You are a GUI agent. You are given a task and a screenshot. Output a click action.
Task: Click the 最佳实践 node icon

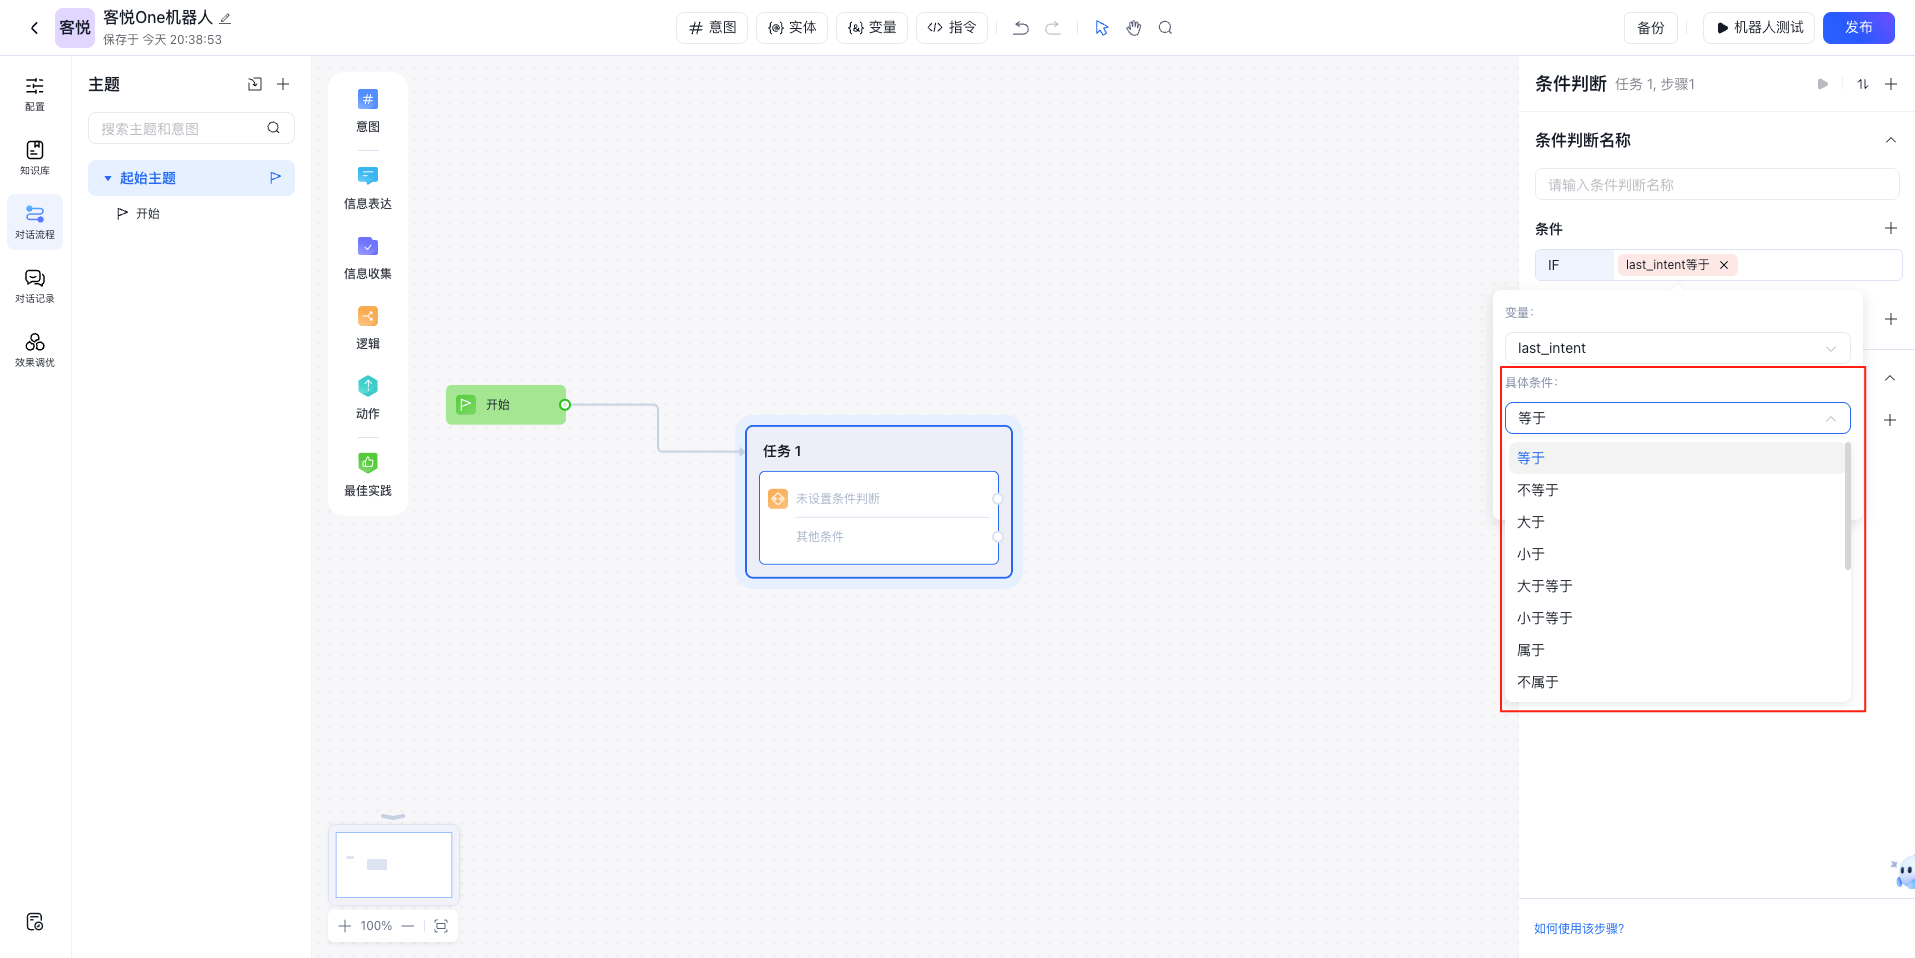click(368, 463)
